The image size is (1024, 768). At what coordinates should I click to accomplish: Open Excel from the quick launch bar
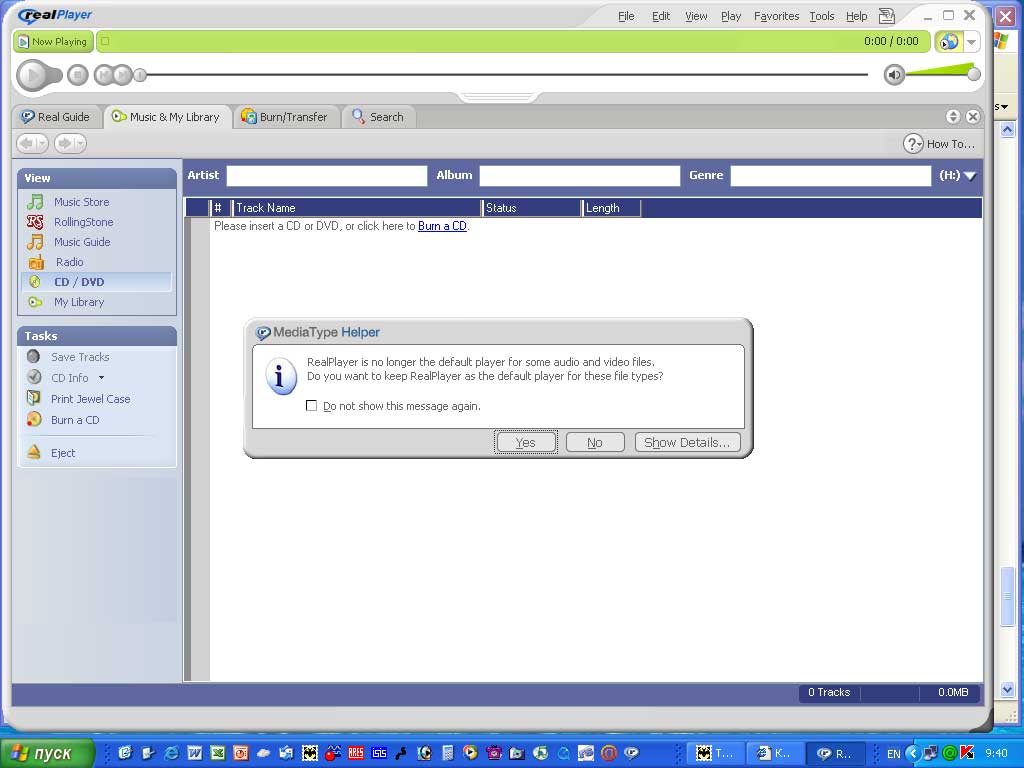point(217,753)
